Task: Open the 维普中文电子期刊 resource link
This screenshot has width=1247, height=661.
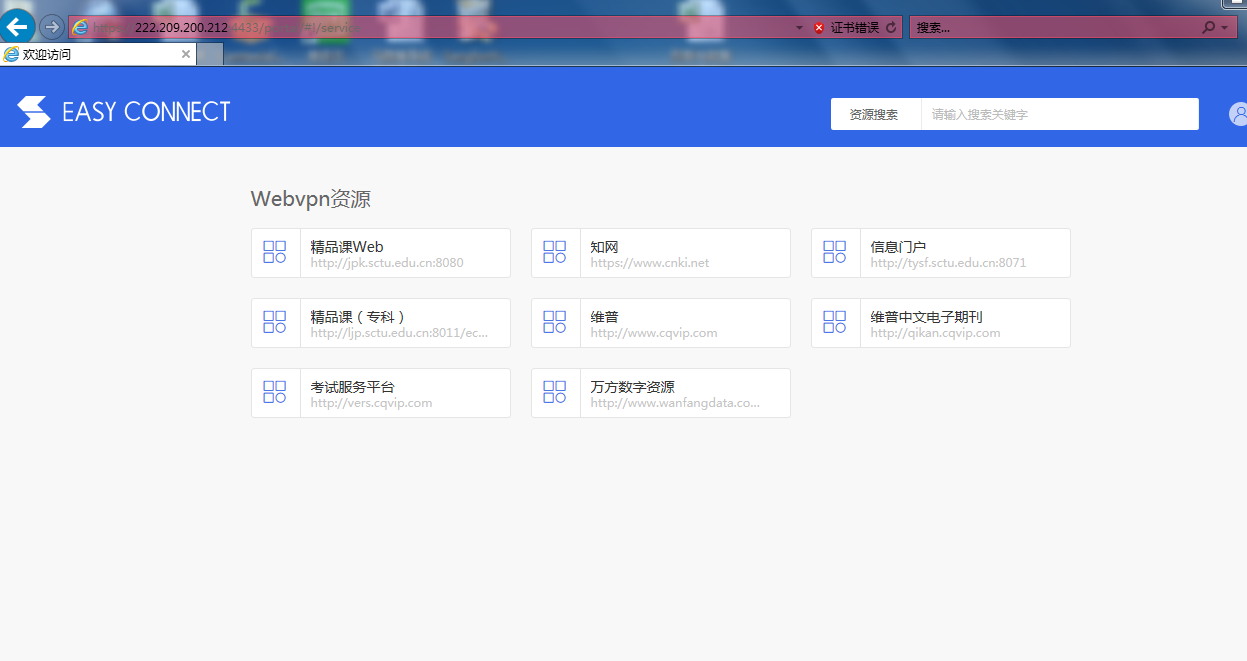Action: pos(941,323)
